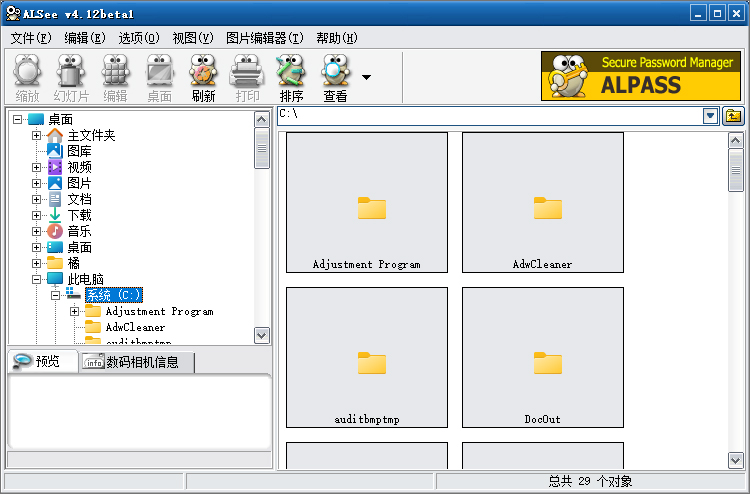Click tree panel scroll up arrow
750x494 pixels.
(x=262, y=119)
